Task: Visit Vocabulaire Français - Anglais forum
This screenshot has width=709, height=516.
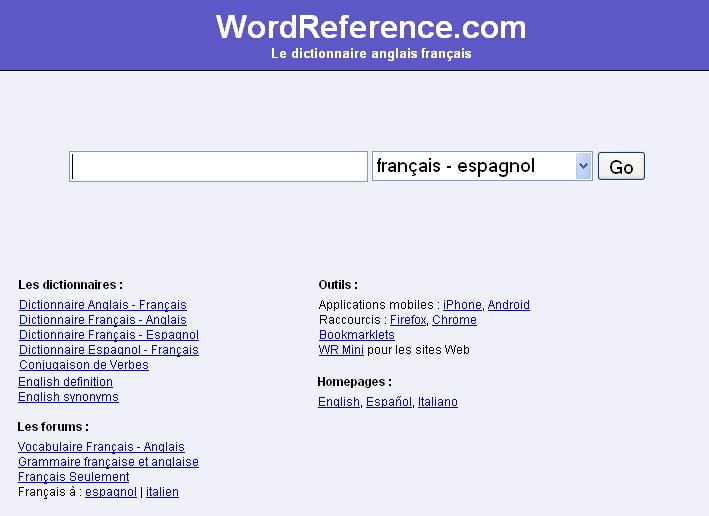Action: pos(101,447)
